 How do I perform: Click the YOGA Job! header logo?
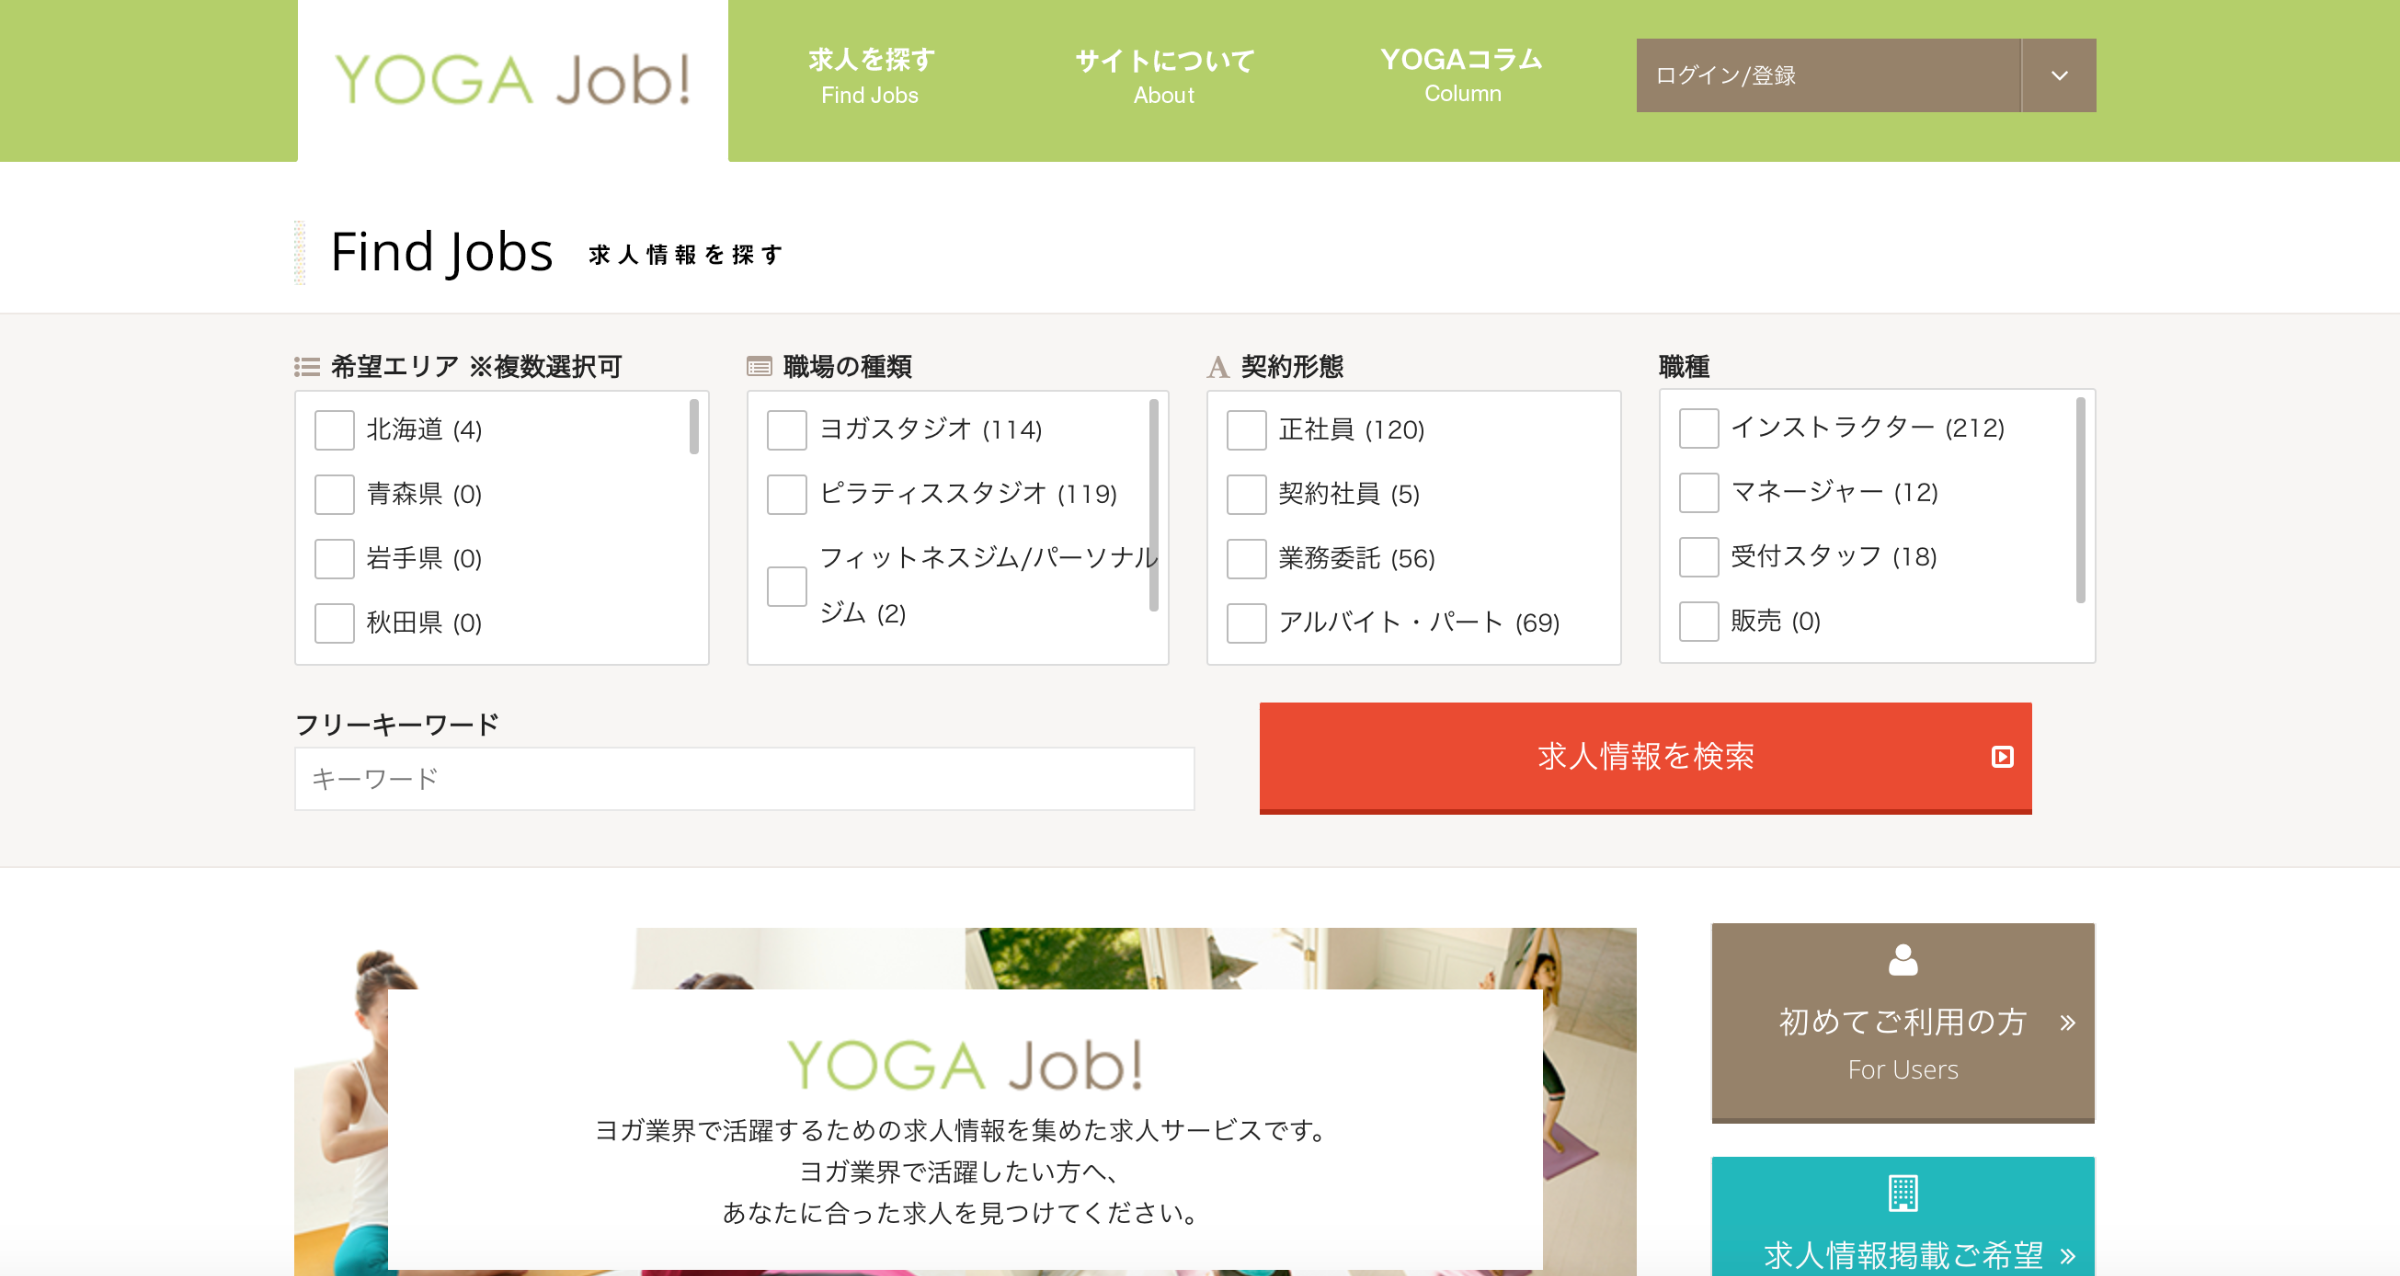point(512,80)
